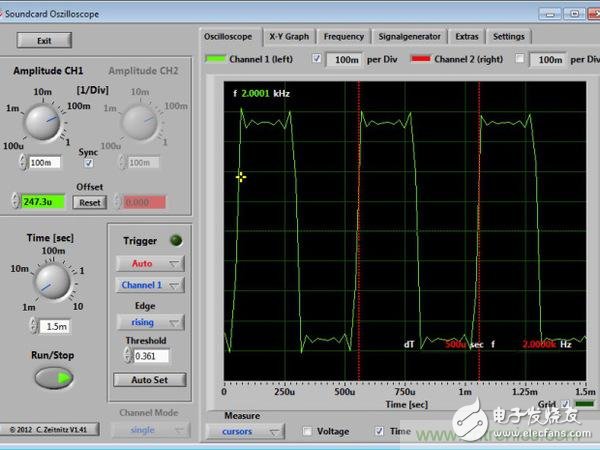Toggle the Sync checkbox
The image size is (600, 450).
pos(88,162)
